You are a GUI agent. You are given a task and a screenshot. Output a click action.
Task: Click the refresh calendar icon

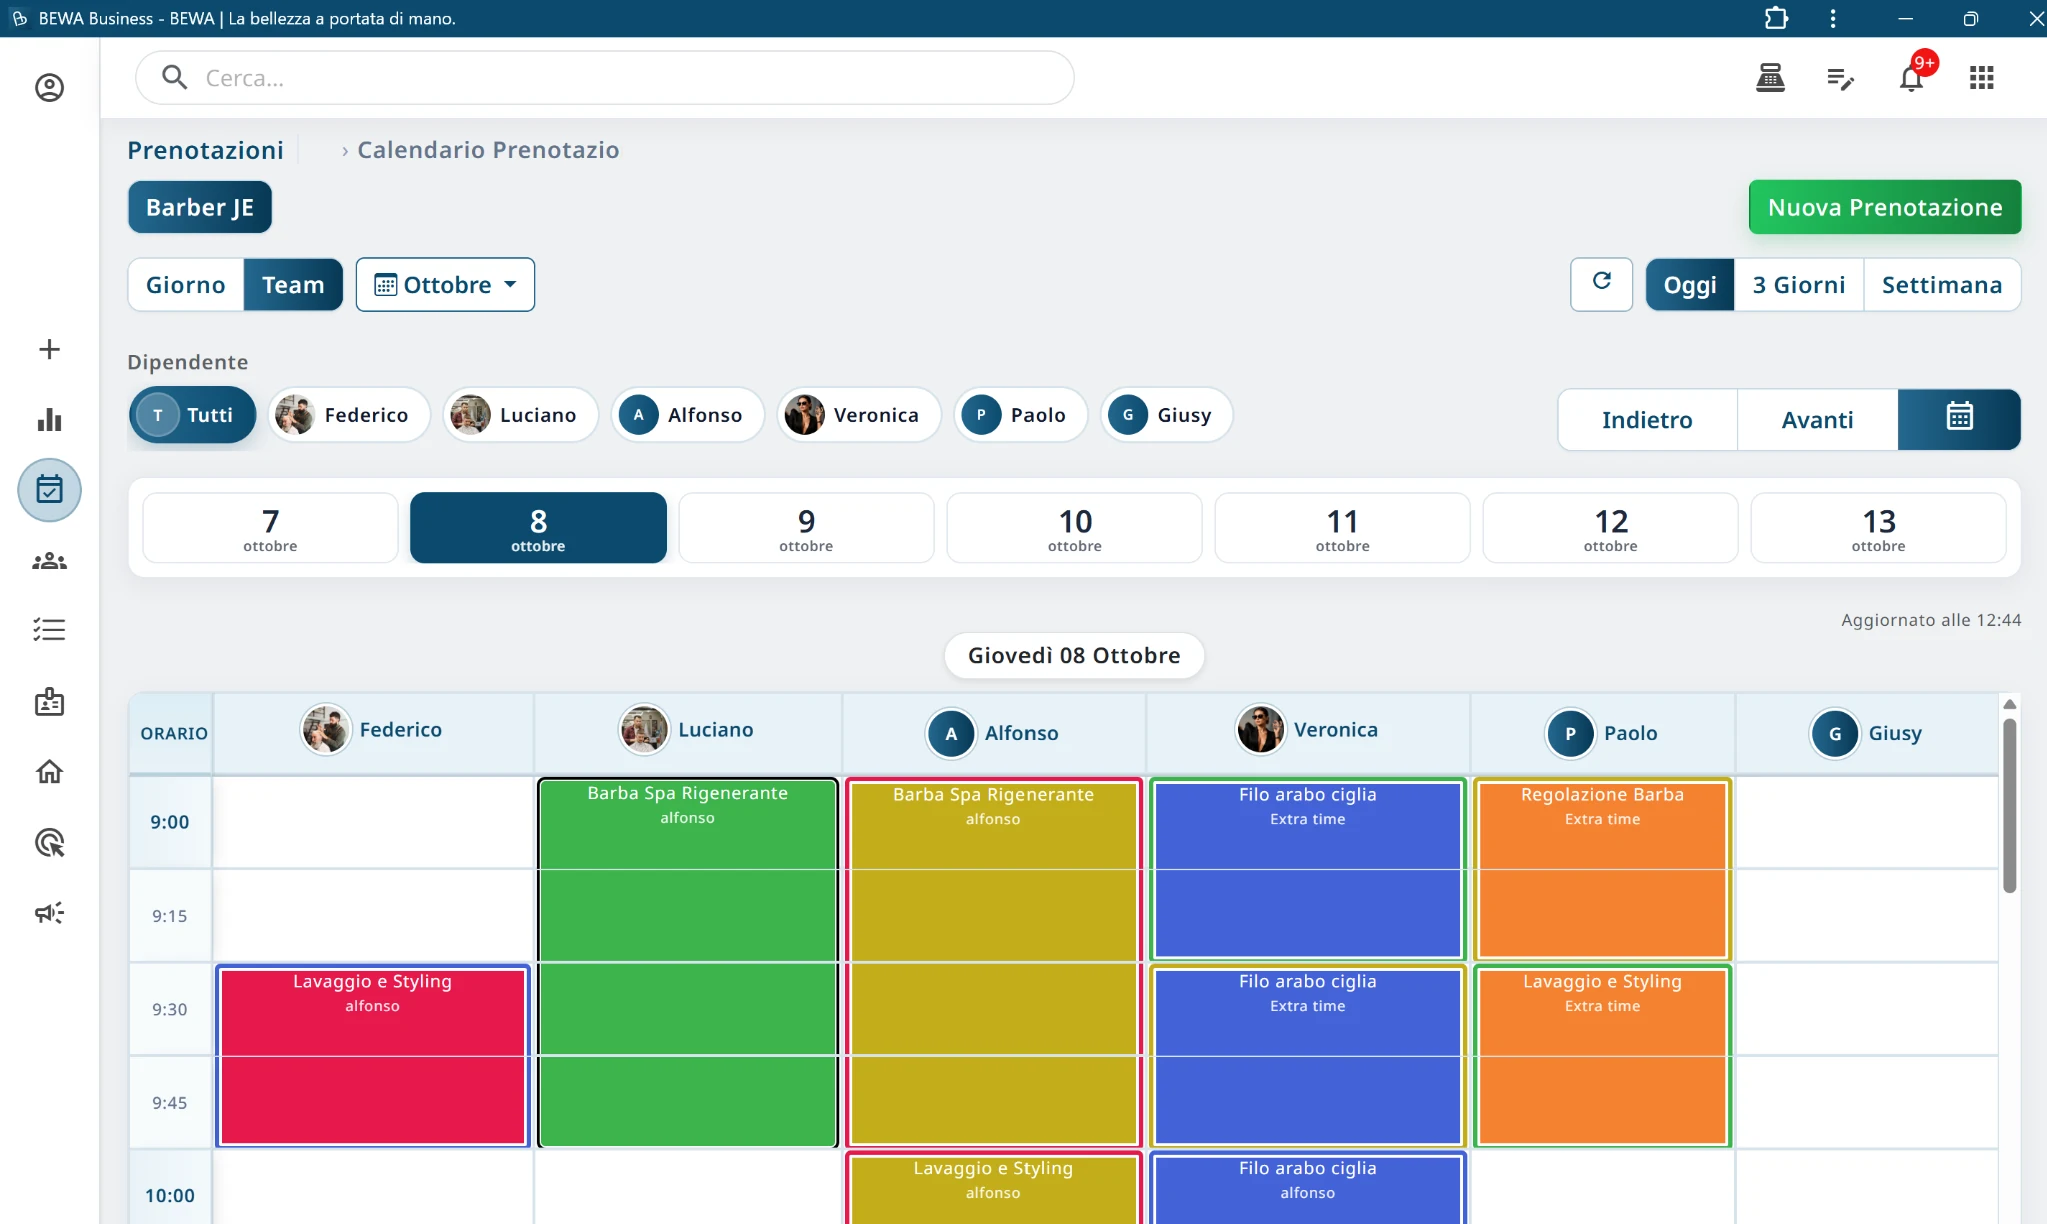1601,284
